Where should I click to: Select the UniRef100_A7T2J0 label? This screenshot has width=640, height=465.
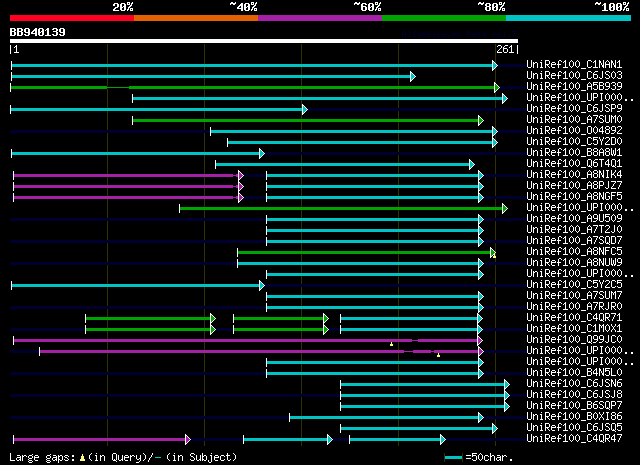point(574,229)
